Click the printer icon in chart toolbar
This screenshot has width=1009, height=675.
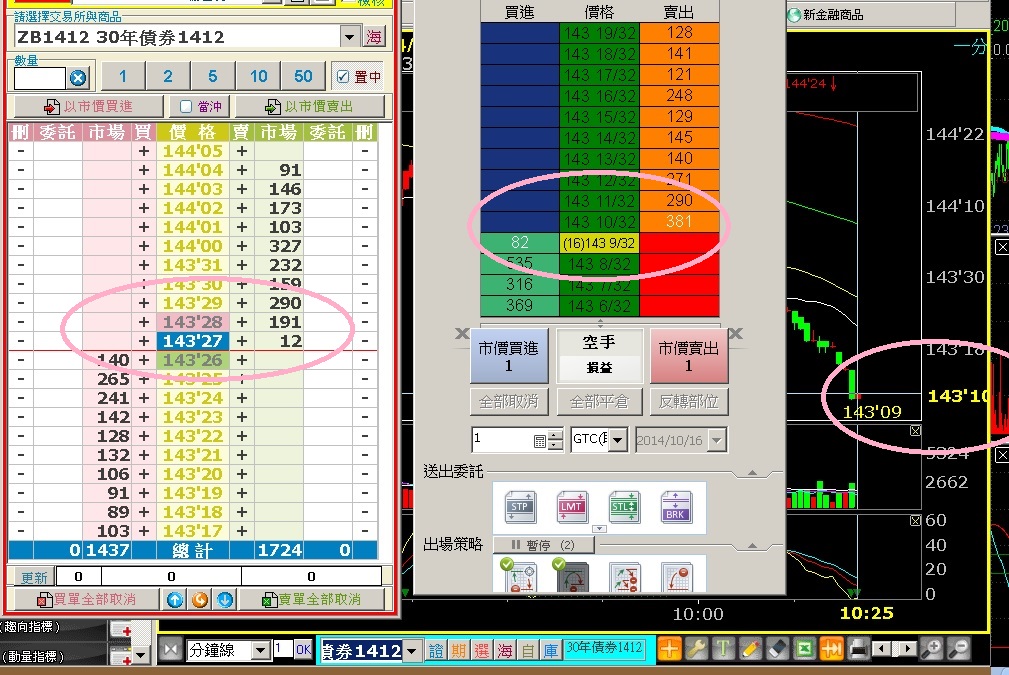[x=858, y=649]
